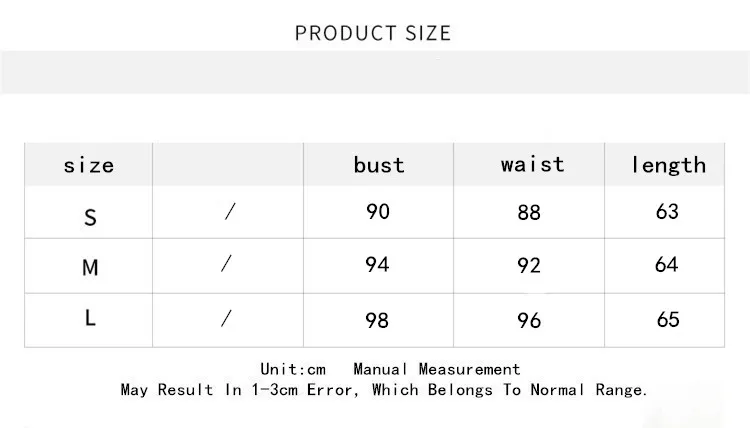Select the M size row label

click(x=90, y=267)
